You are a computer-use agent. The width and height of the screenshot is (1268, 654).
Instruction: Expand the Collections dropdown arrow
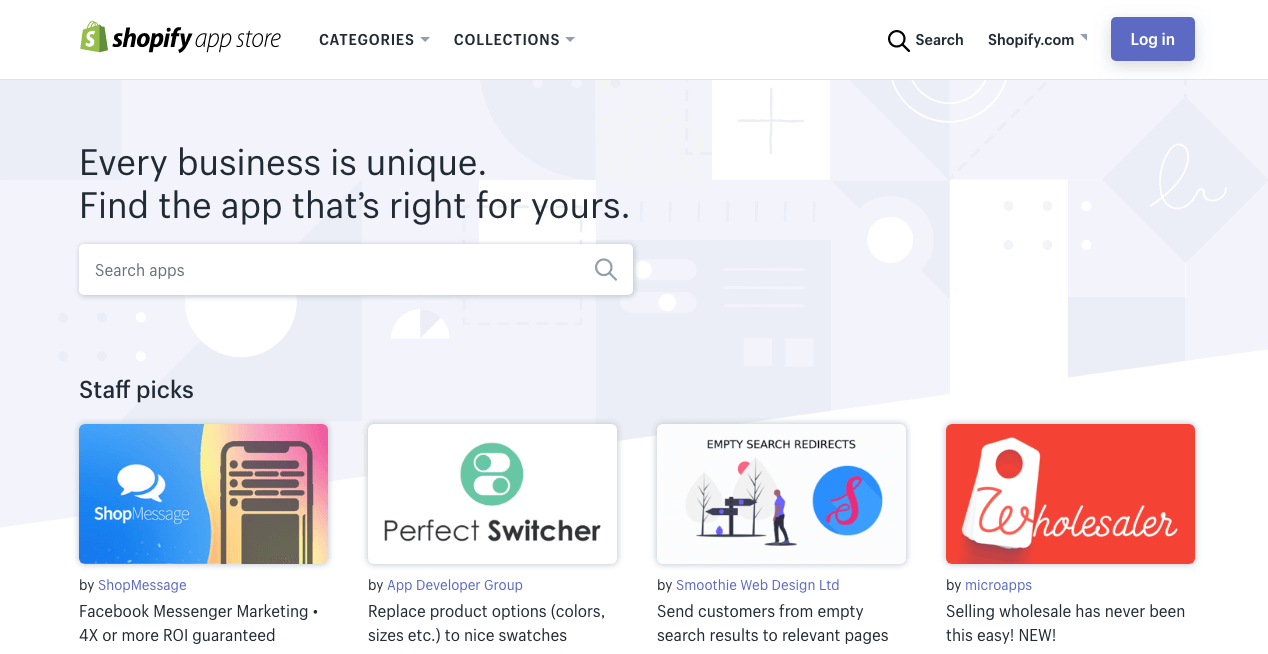tap(570, 40)
